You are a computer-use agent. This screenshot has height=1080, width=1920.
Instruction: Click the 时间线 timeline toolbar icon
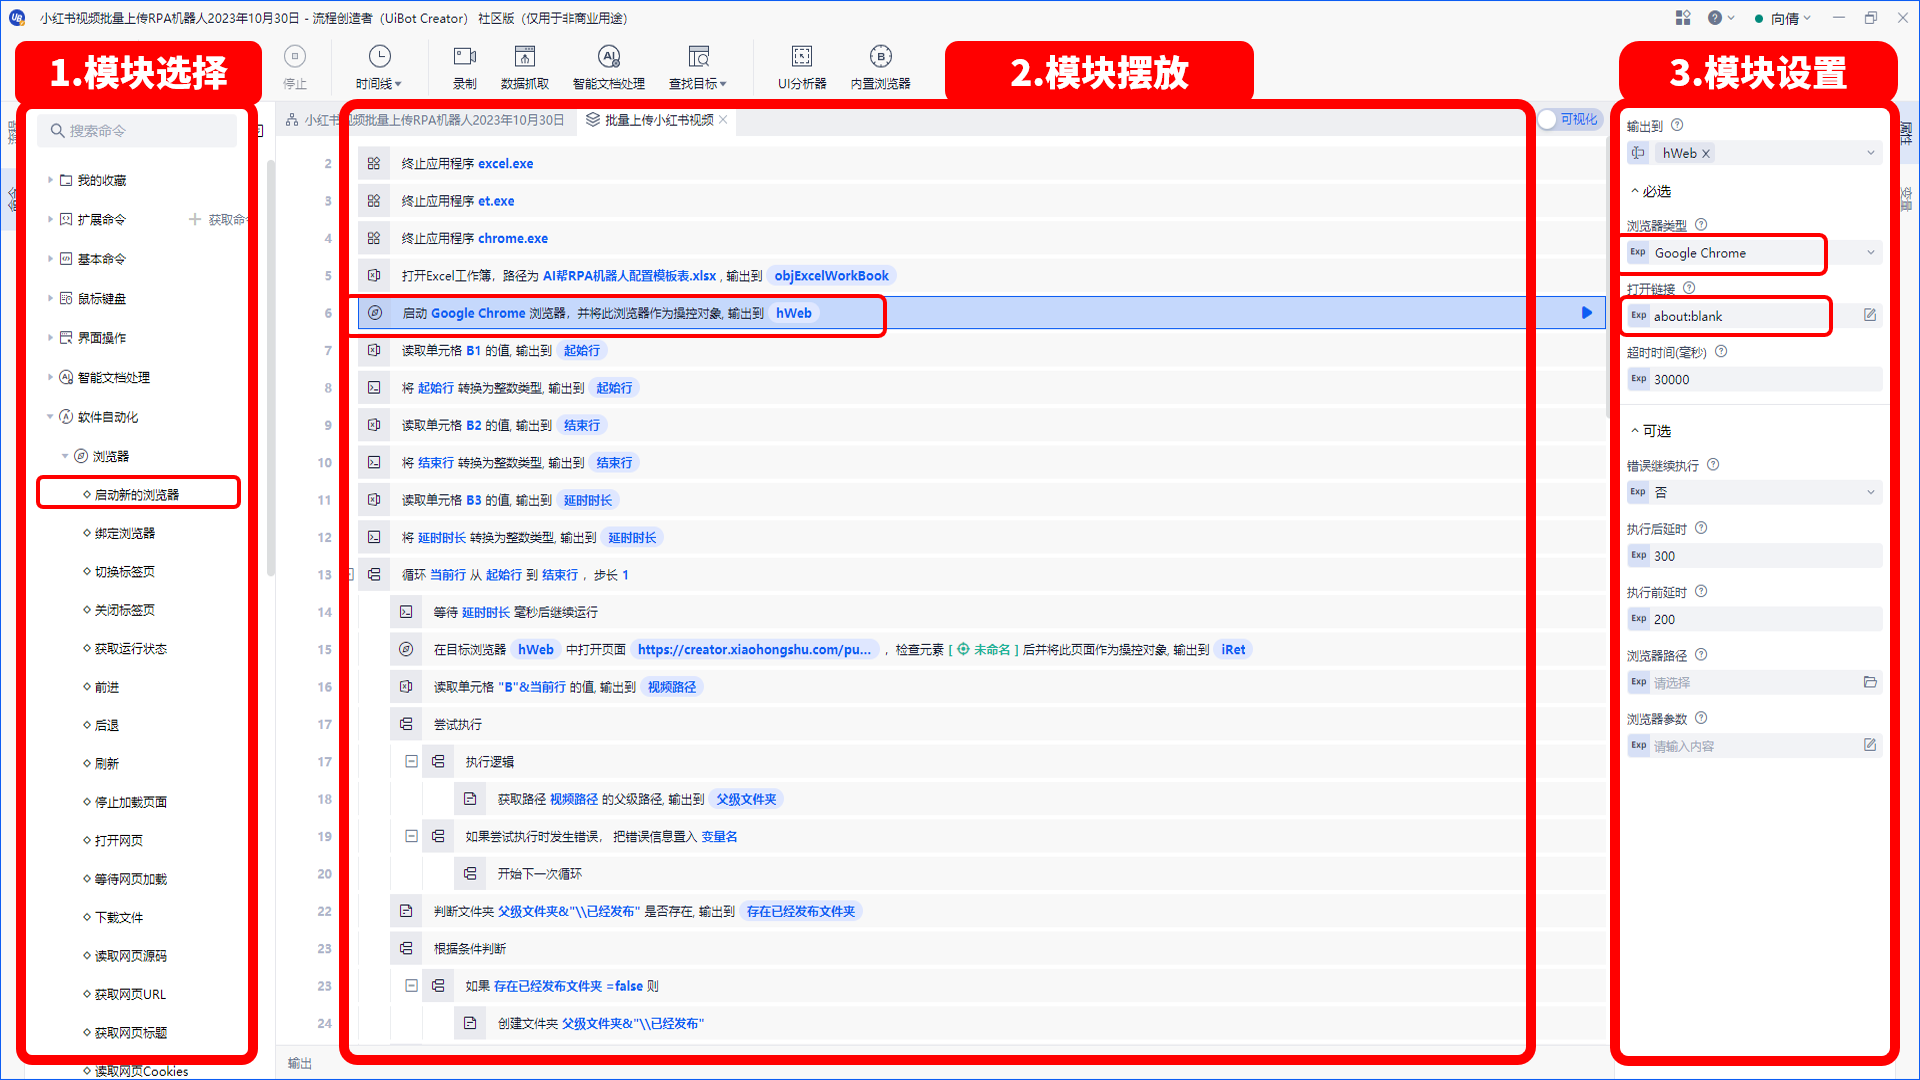coord(379,57)
